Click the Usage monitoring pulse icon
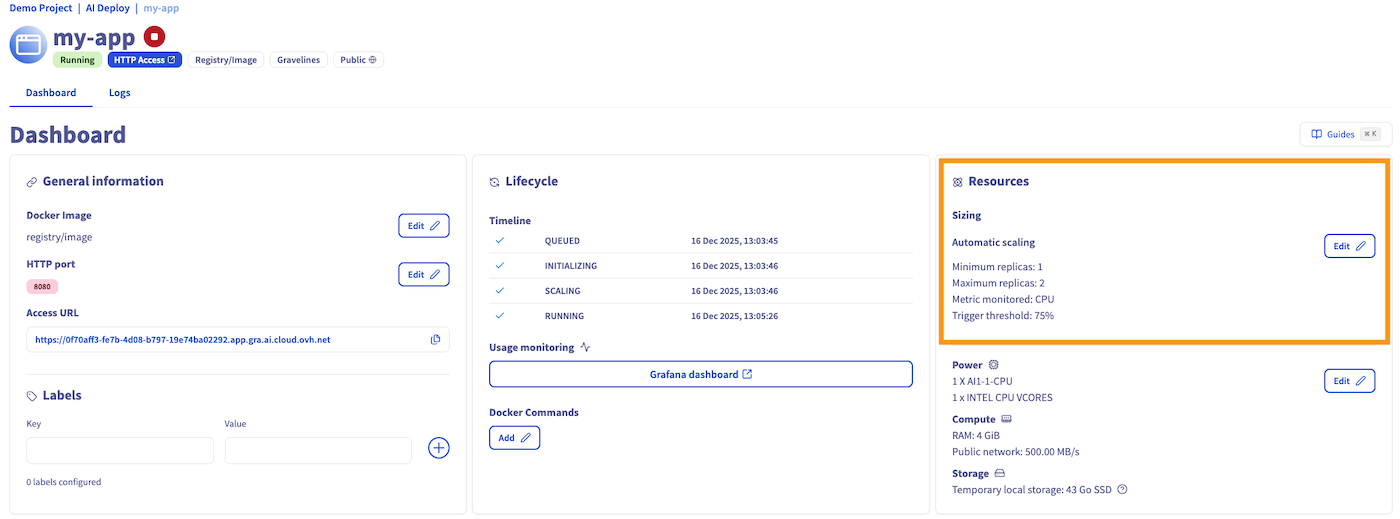1400x519 pixels. pos(586,348)
